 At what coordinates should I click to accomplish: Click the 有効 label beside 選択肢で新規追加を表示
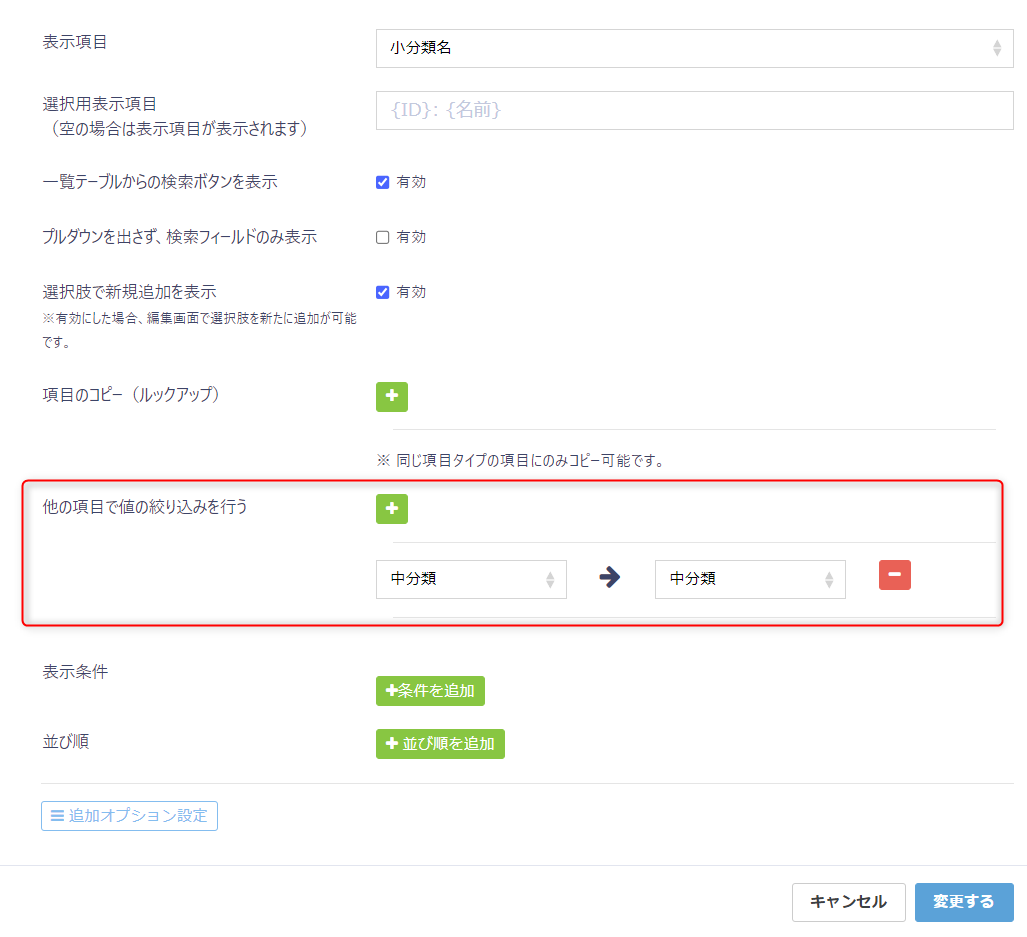coord(411,292)
